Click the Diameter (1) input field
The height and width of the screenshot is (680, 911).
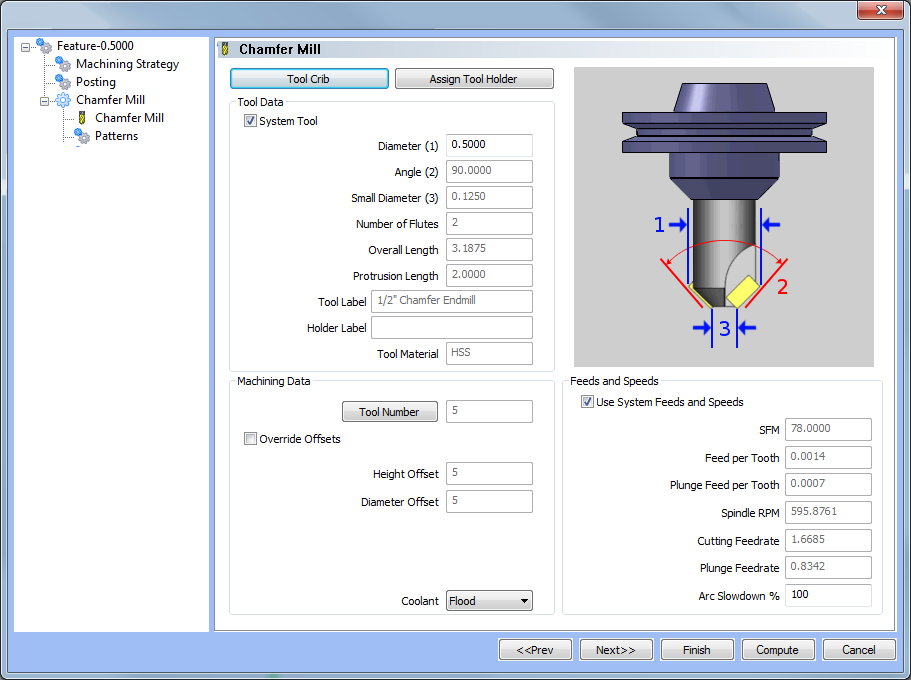point(489,145)
